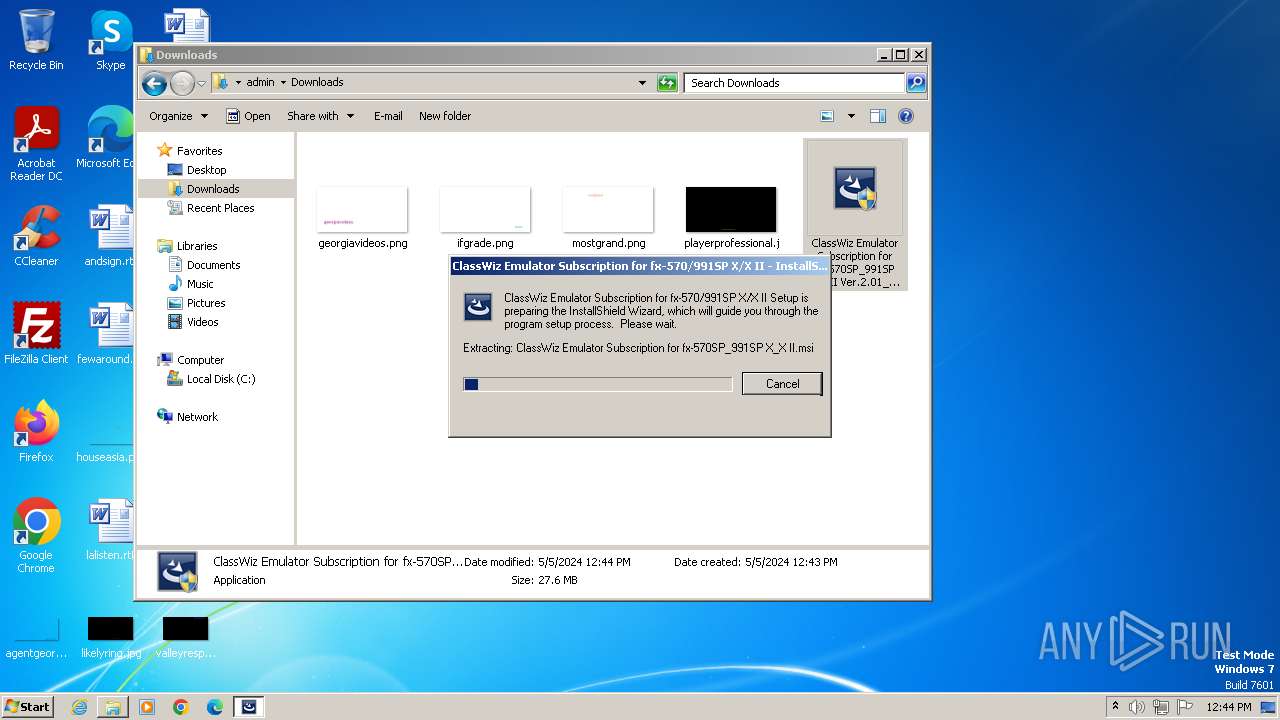The image size is (1280, 720).
Task: Open the Start menu
Action: [x=28, y=706]
